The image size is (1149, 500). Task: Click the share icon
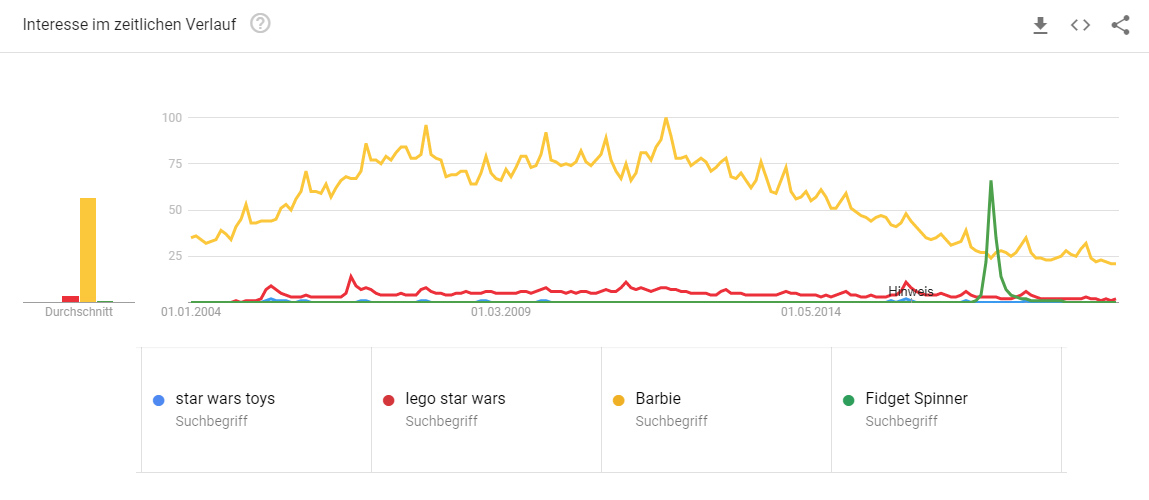[x=1120, y=25]
